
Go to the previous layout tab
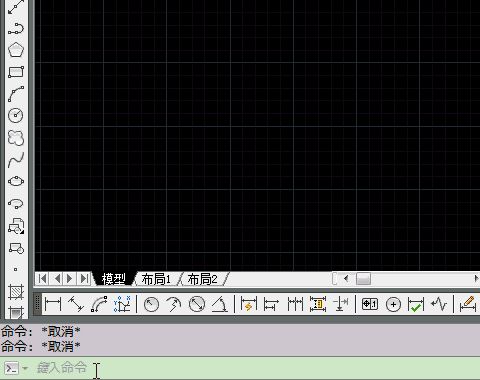pos(56,279)
